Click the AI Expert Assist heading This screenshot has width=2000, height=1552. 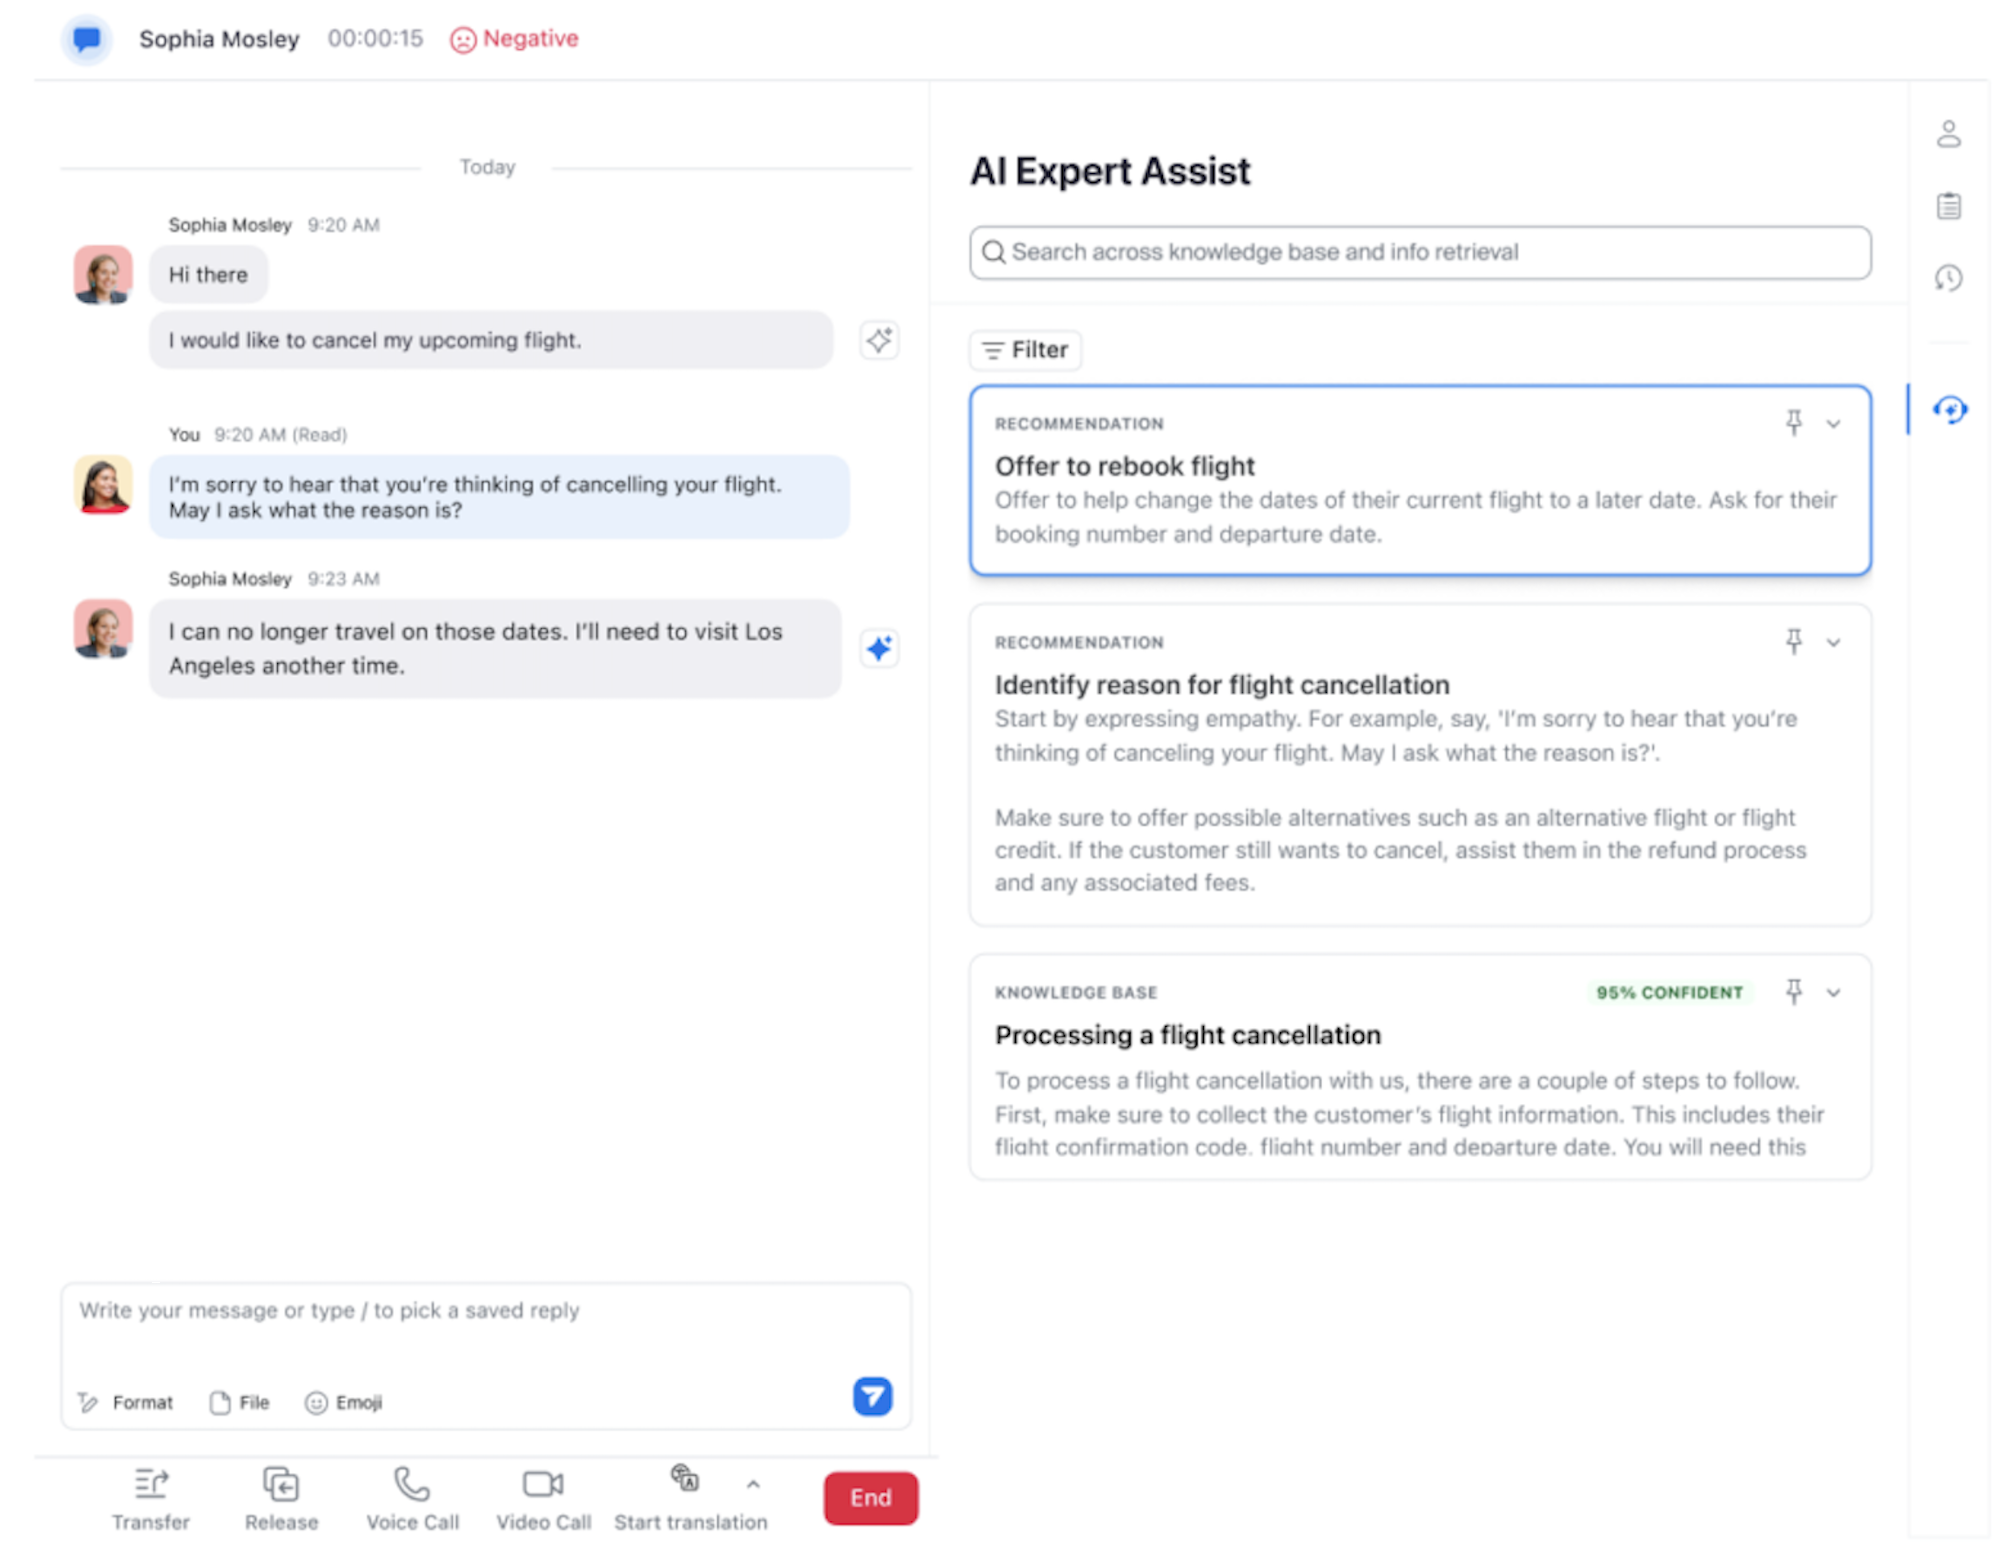click(1110, 171)
